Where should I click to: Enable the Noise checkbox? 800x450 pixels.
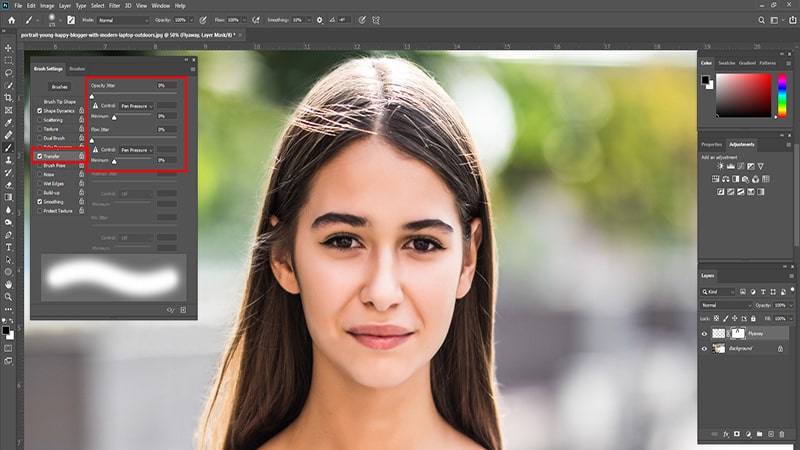39,174
